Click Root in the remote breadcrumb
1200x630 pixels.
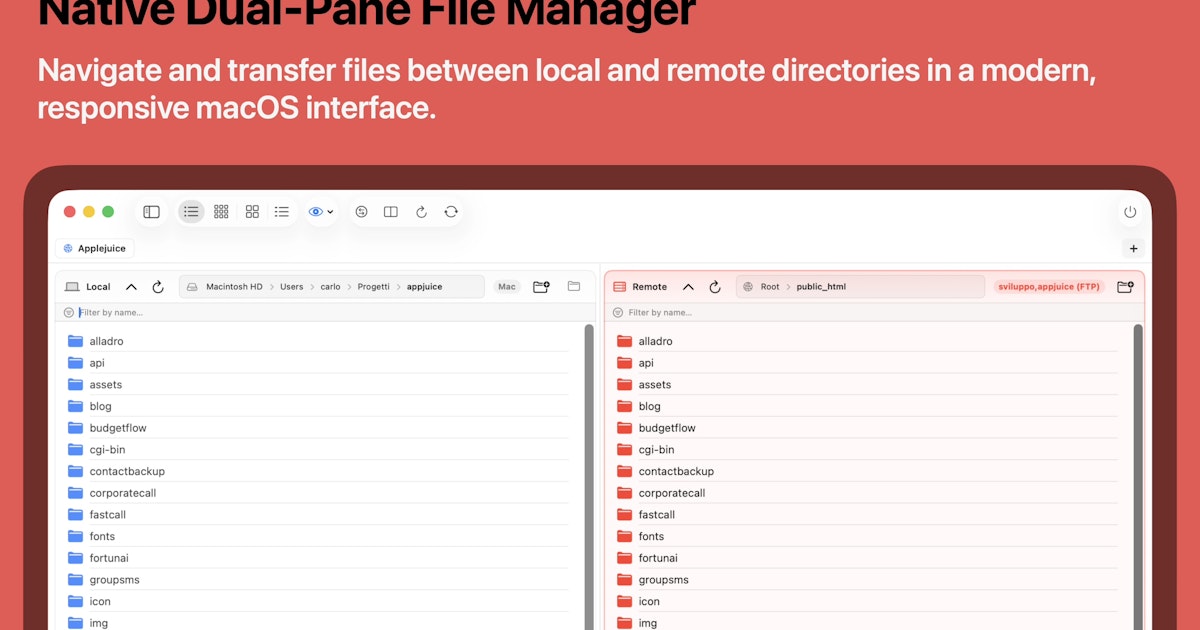point(769,287)
